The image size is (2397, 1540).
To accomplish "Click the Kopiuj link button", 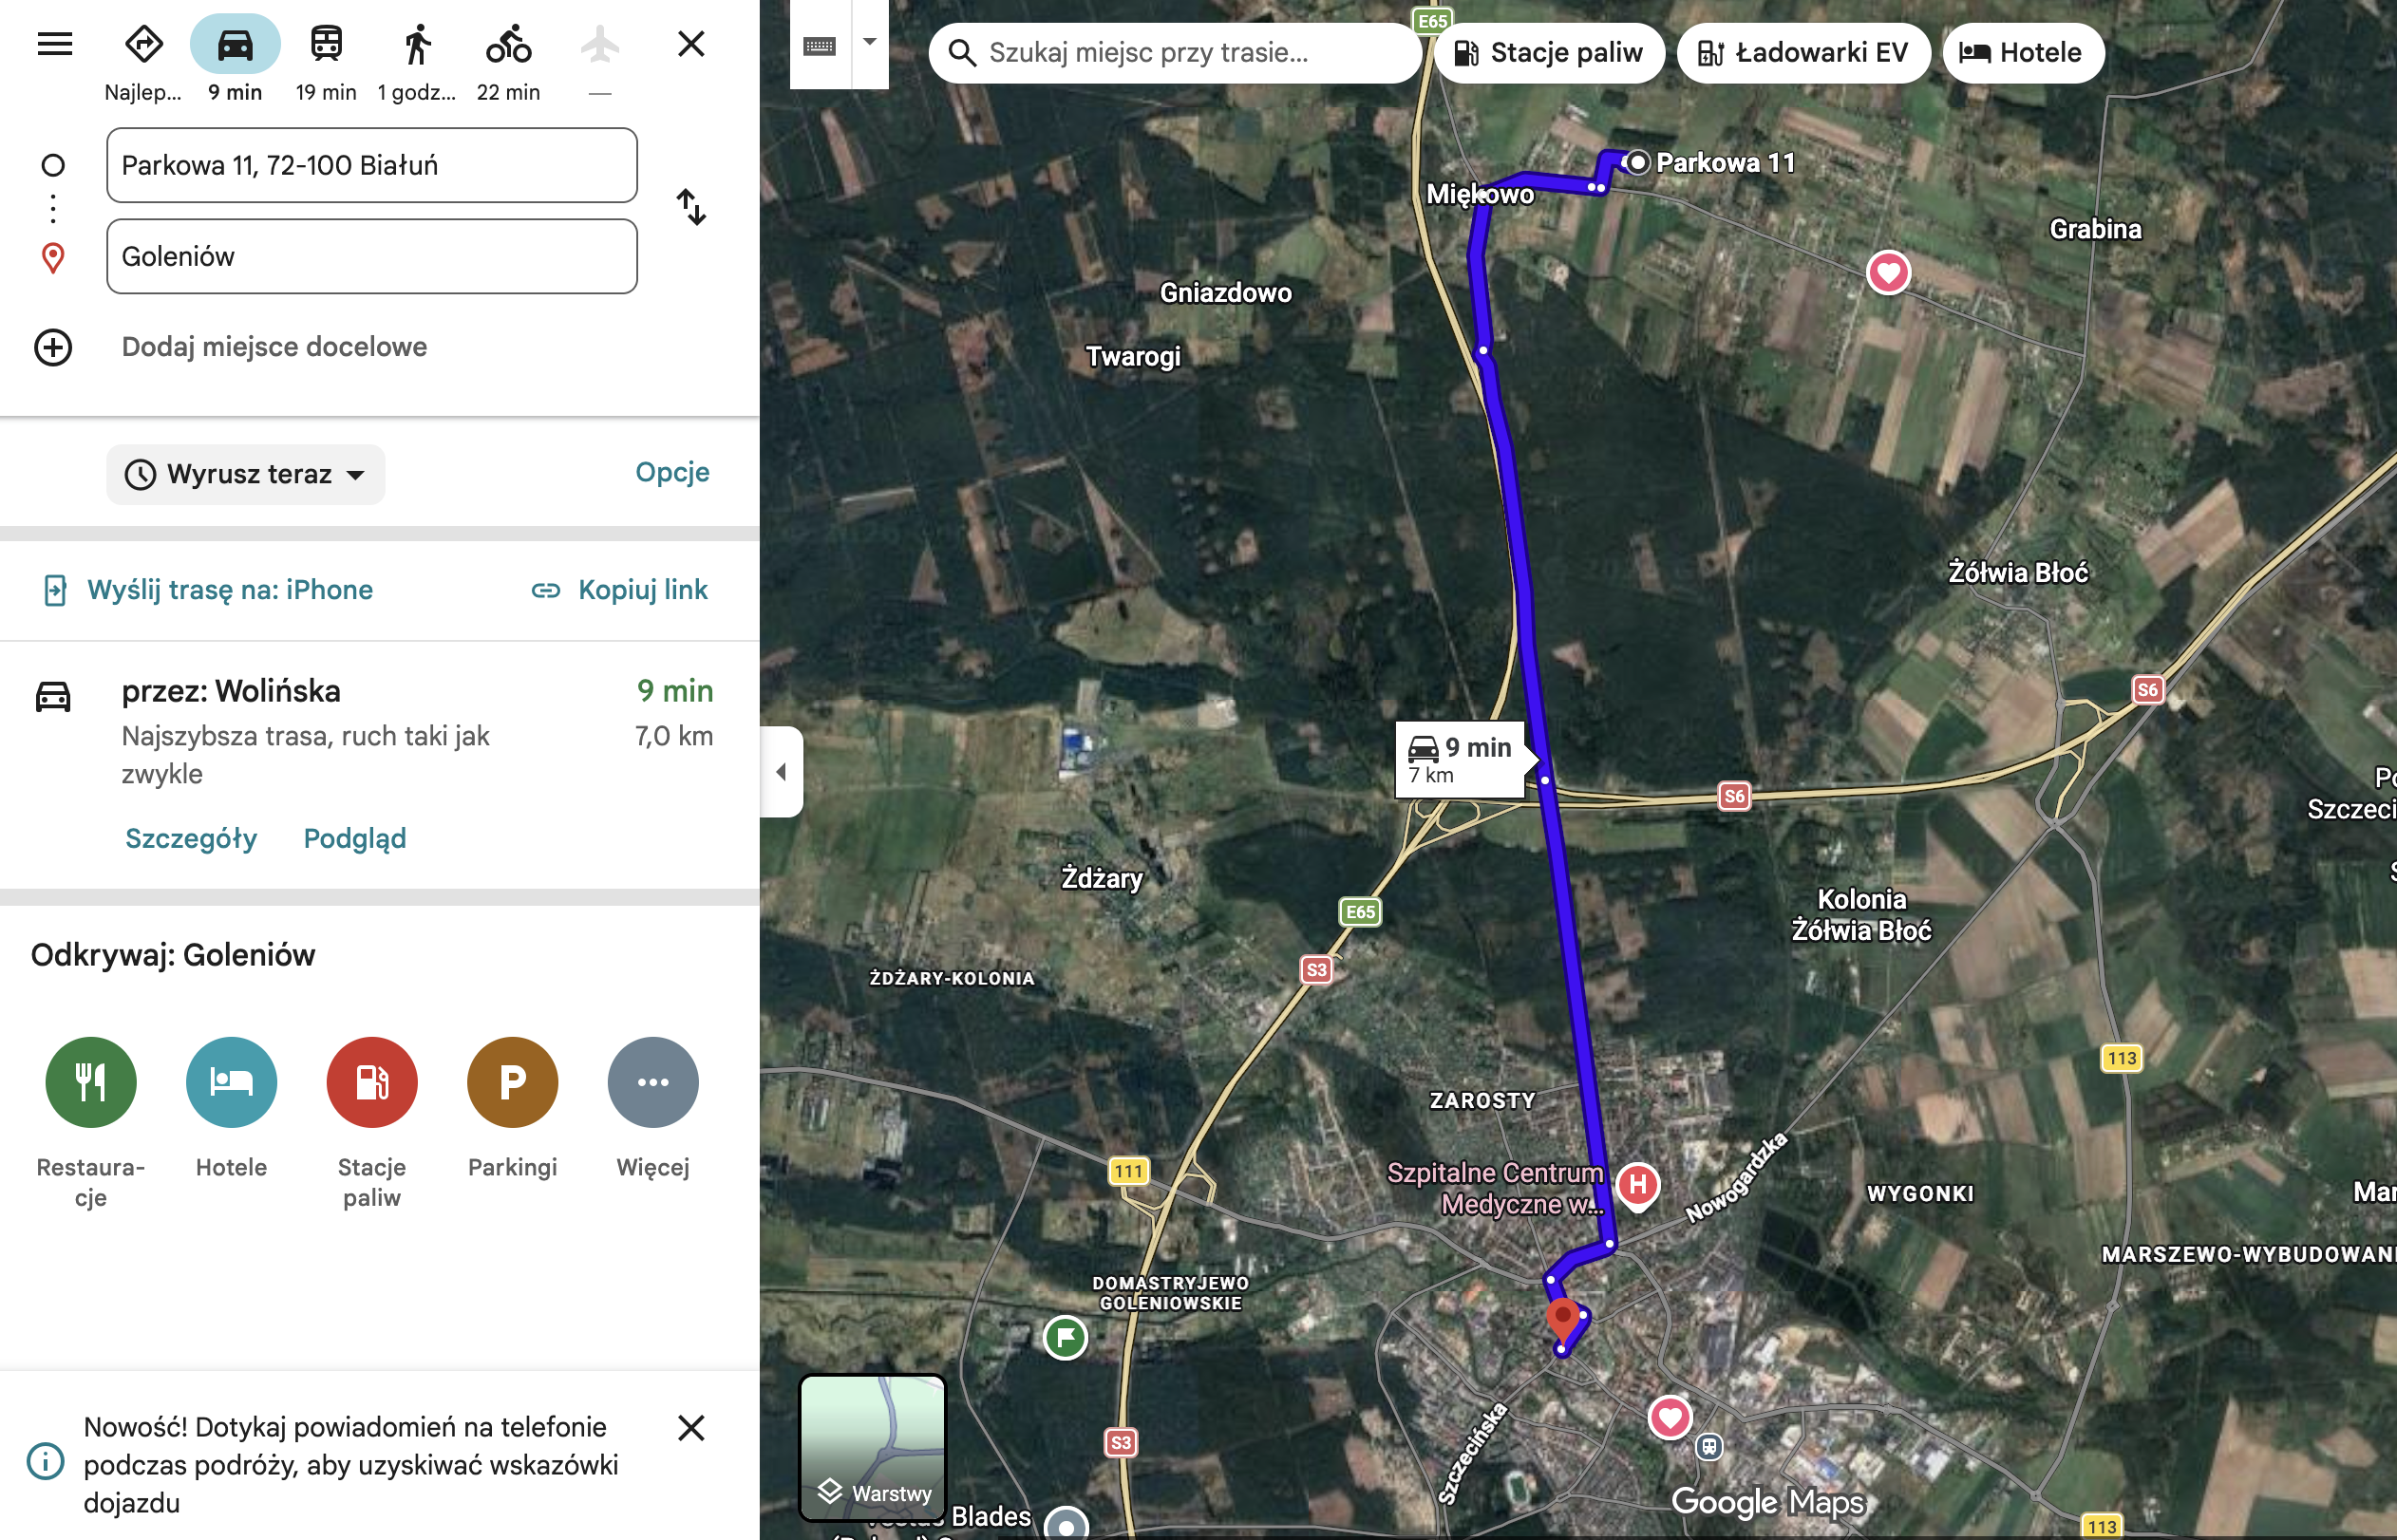I will coord(620,590).
